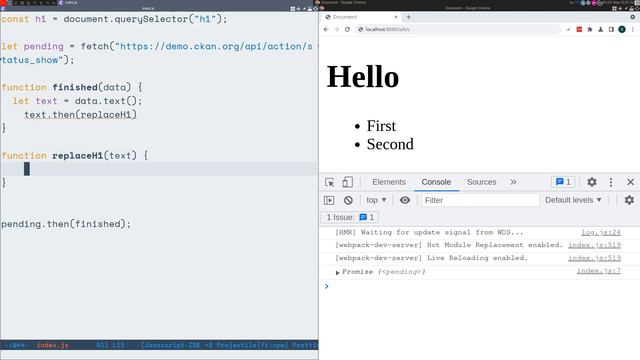Open DevTools customize menu
Viewport: 640px width, 360px height.
tap(611, 182)
